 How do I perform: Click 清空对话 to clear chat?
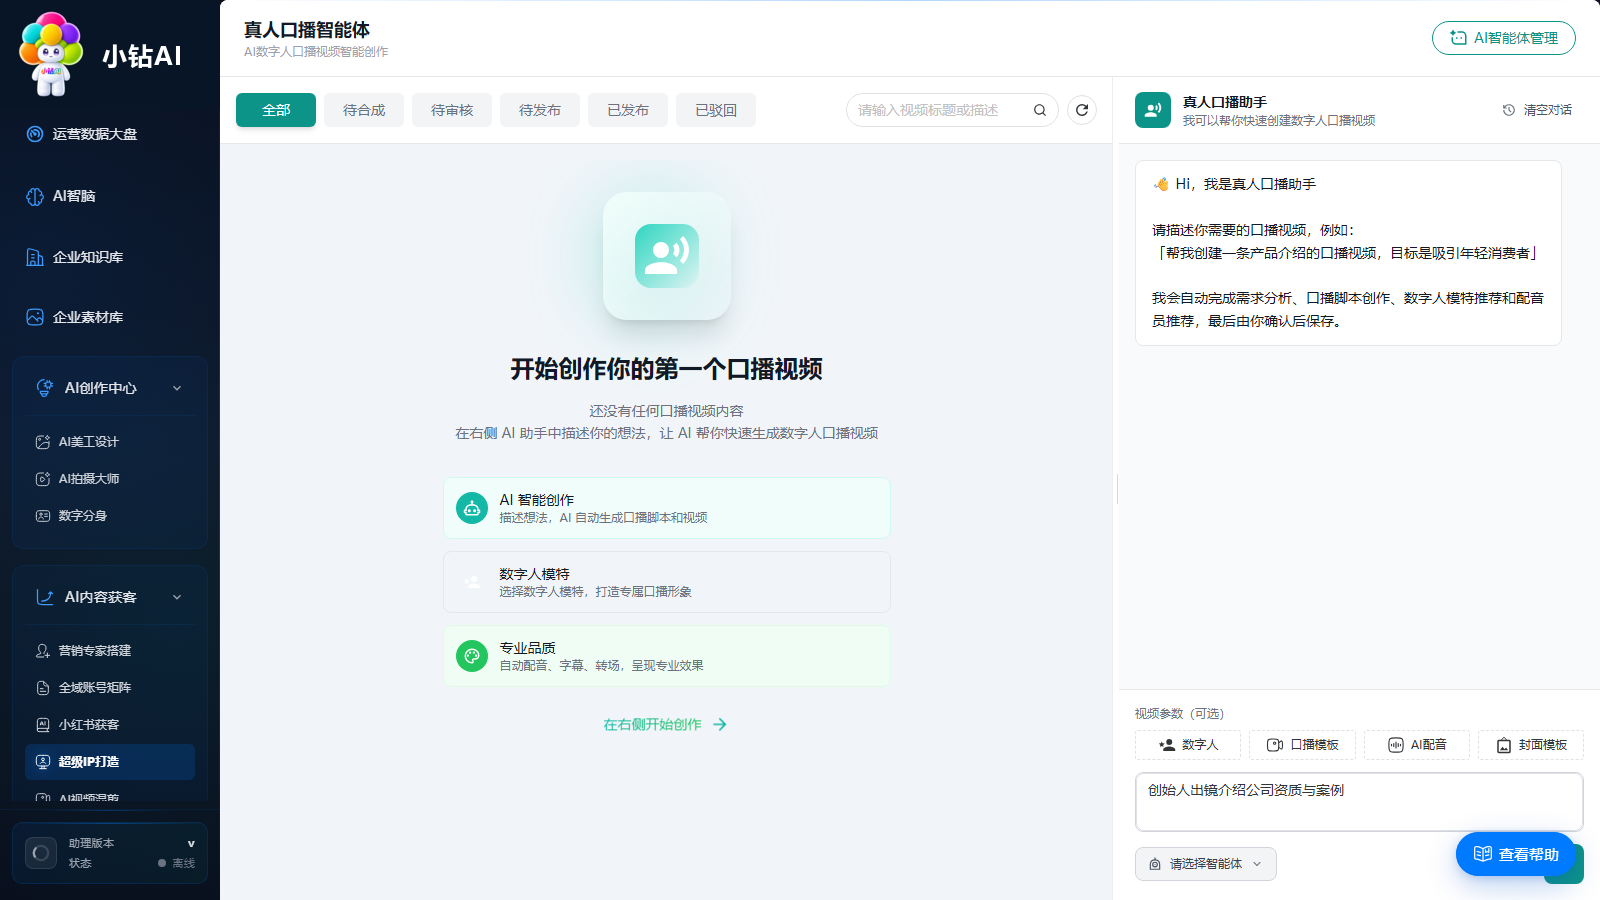click(x=1537, y=110)
